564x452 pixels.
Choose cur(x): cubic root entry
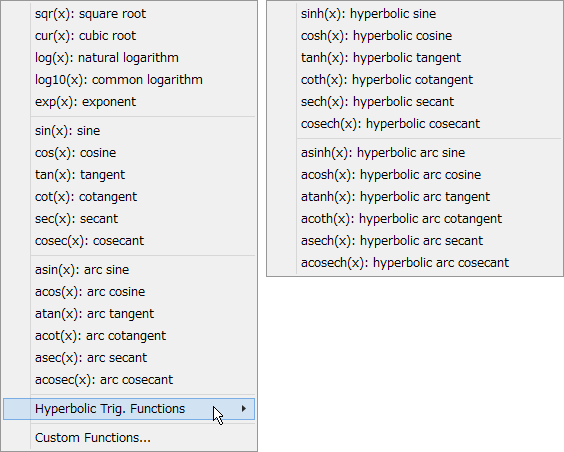(129, 36)
